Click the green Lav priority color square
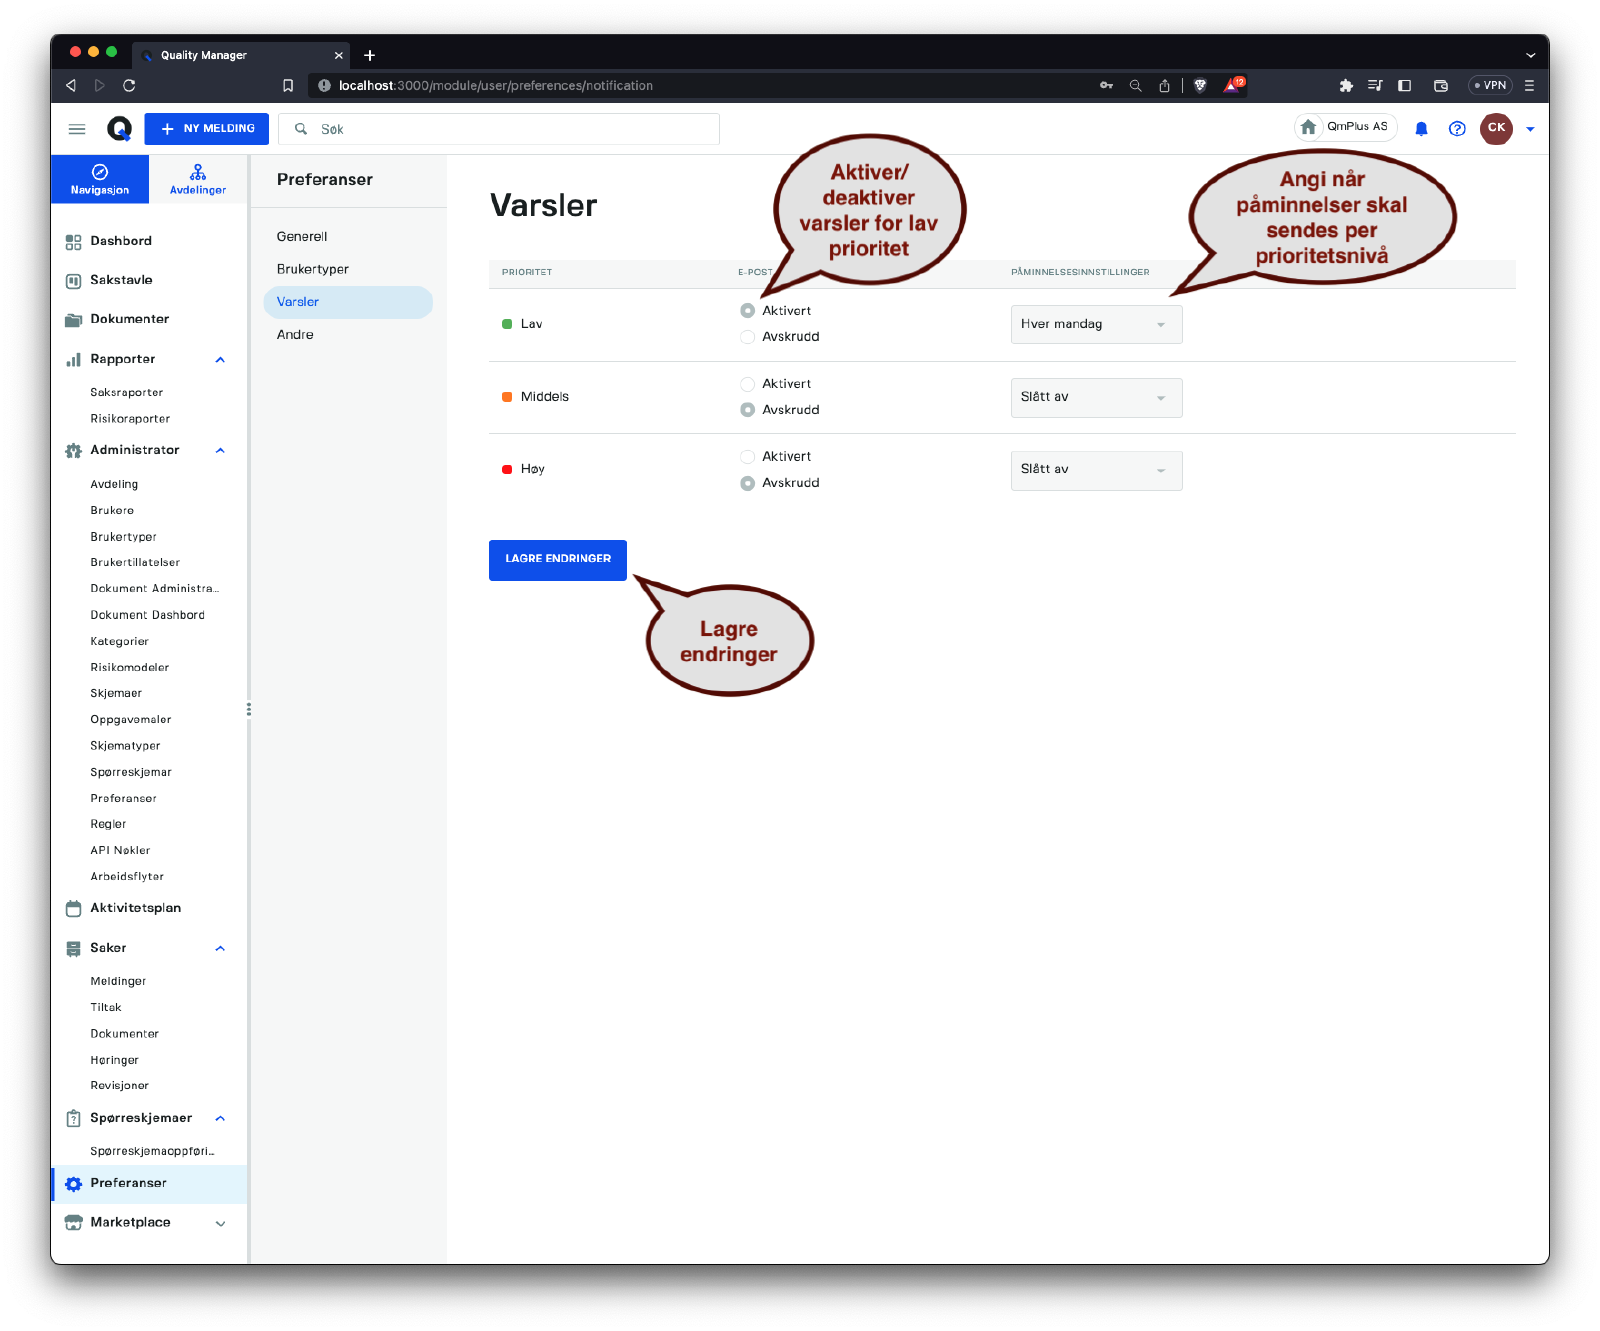 pos(507,324)
